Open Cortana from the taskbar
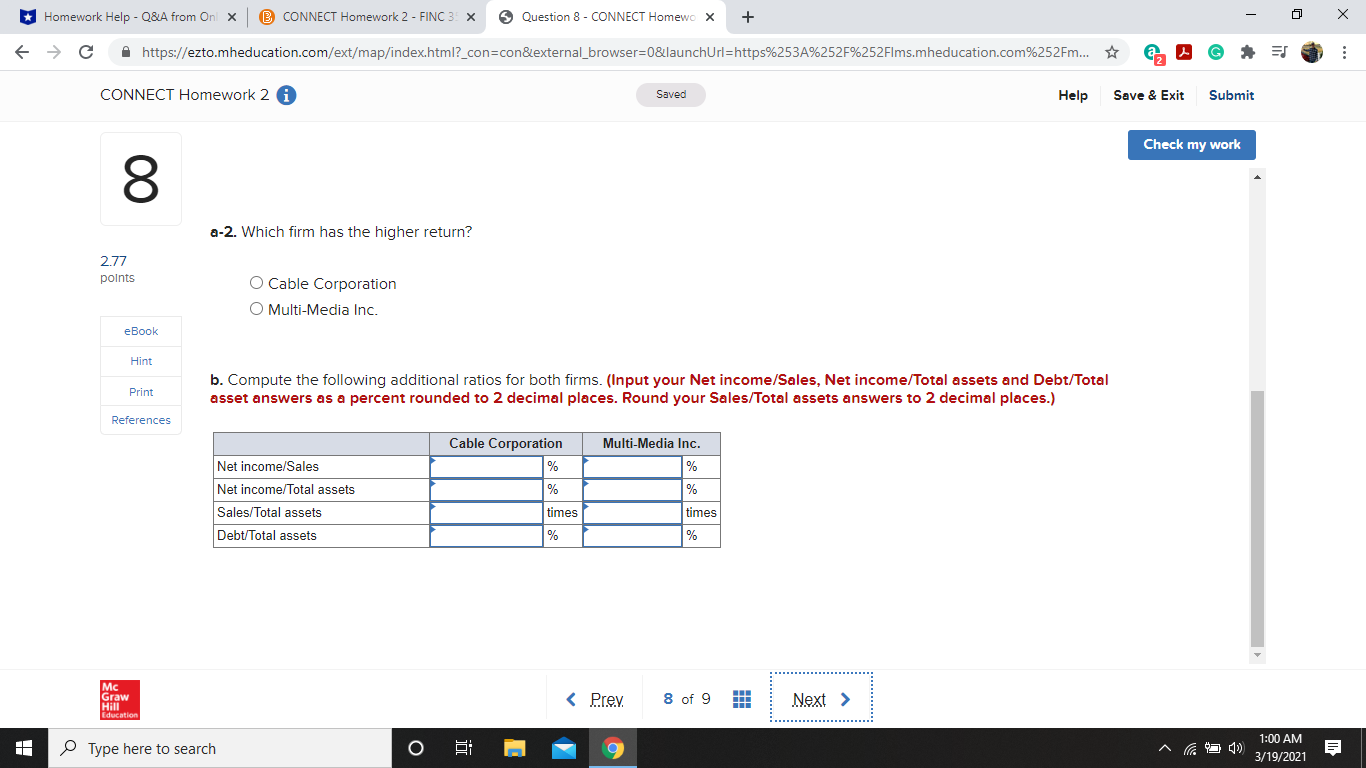Viewport: 1366px width, 768px height. (416, 748)
